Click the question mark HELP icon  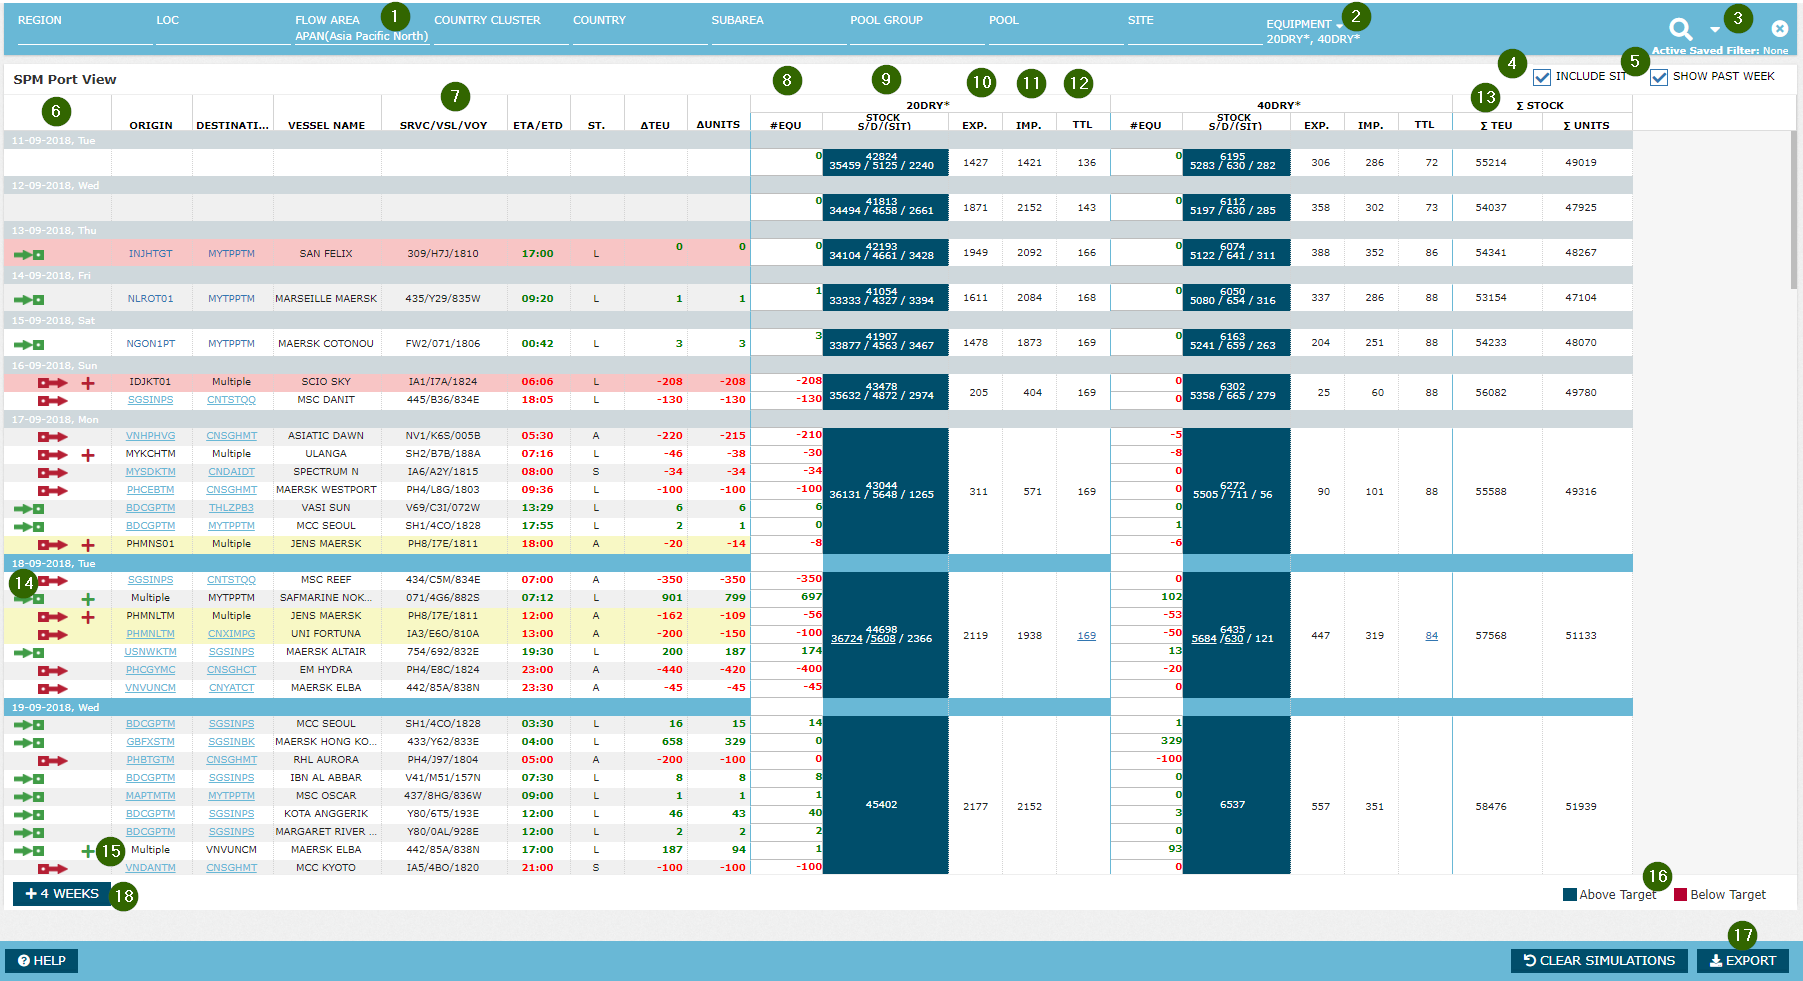click(24, 961)
